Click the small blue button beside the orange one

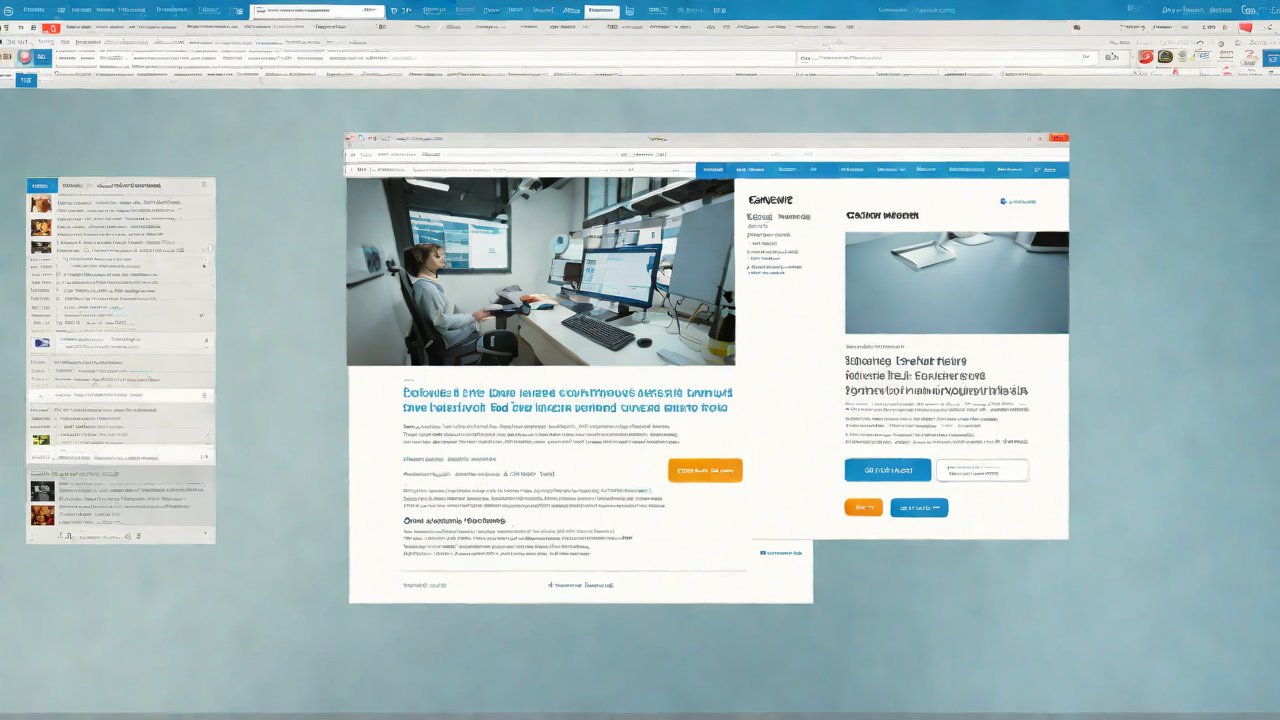(x=919, y=507)
